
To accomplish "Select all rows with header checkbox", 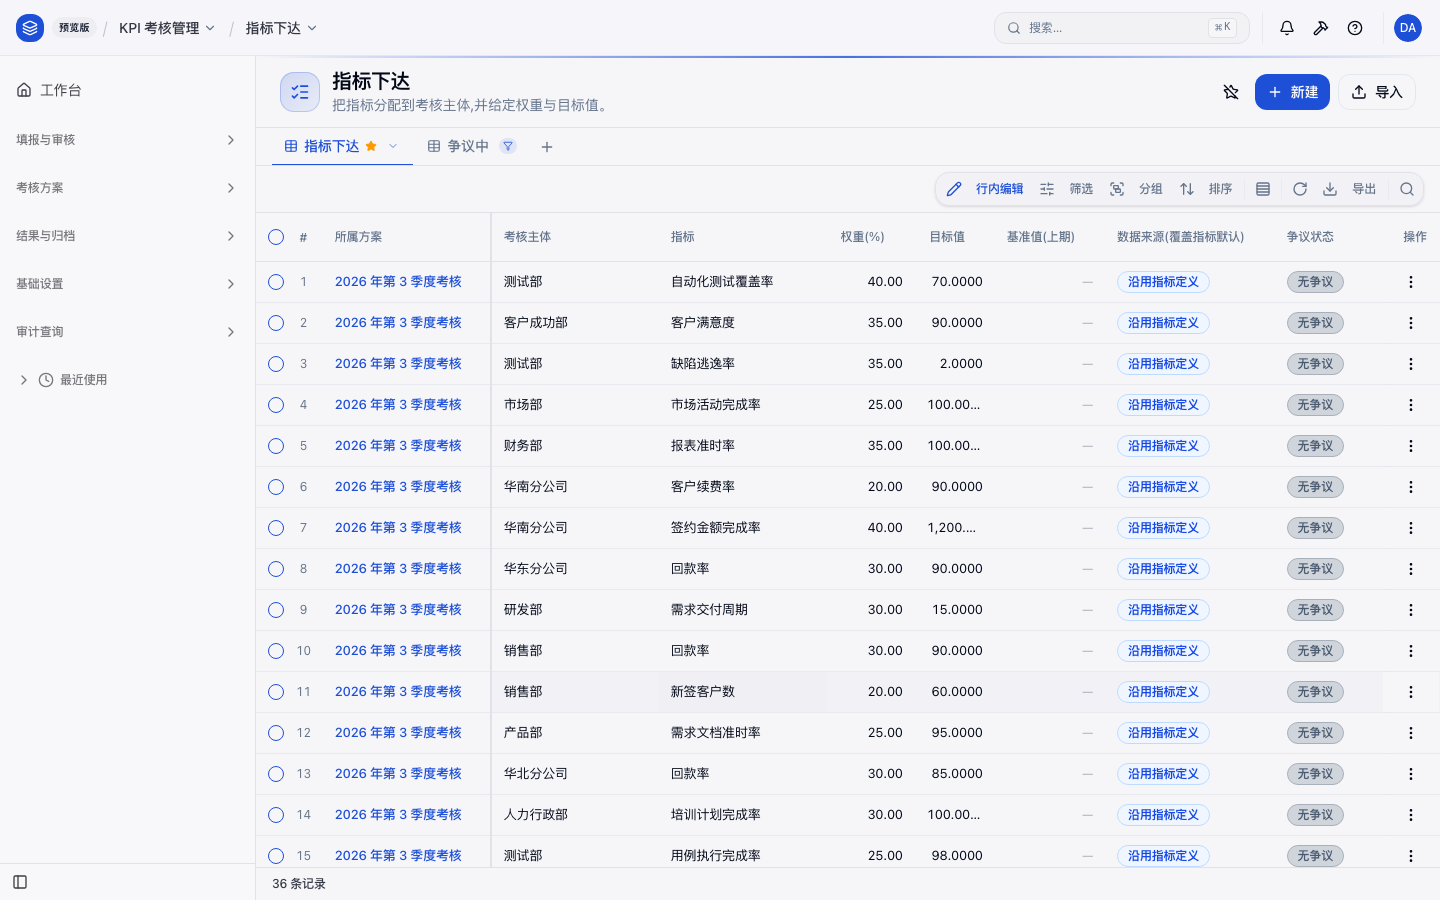I will pyautogui.click(x=276, y=237).
